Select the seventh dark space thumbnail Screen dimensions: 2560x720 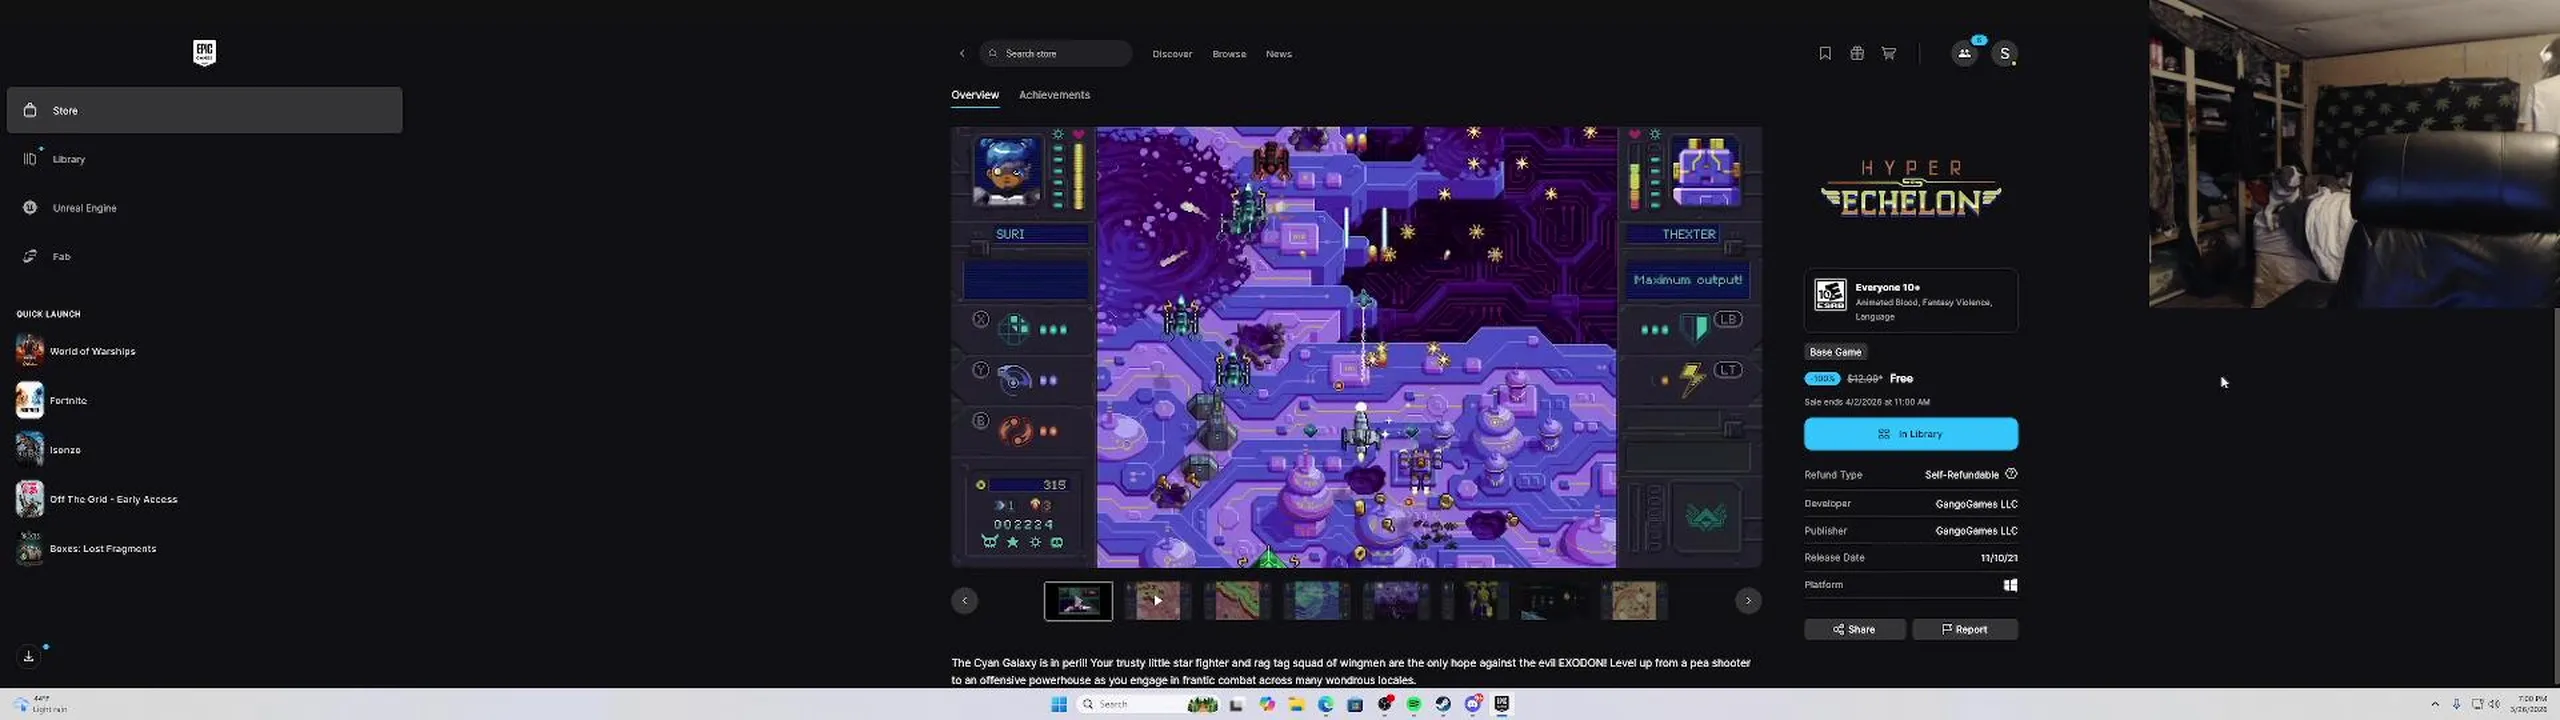tap(1554, 601)
